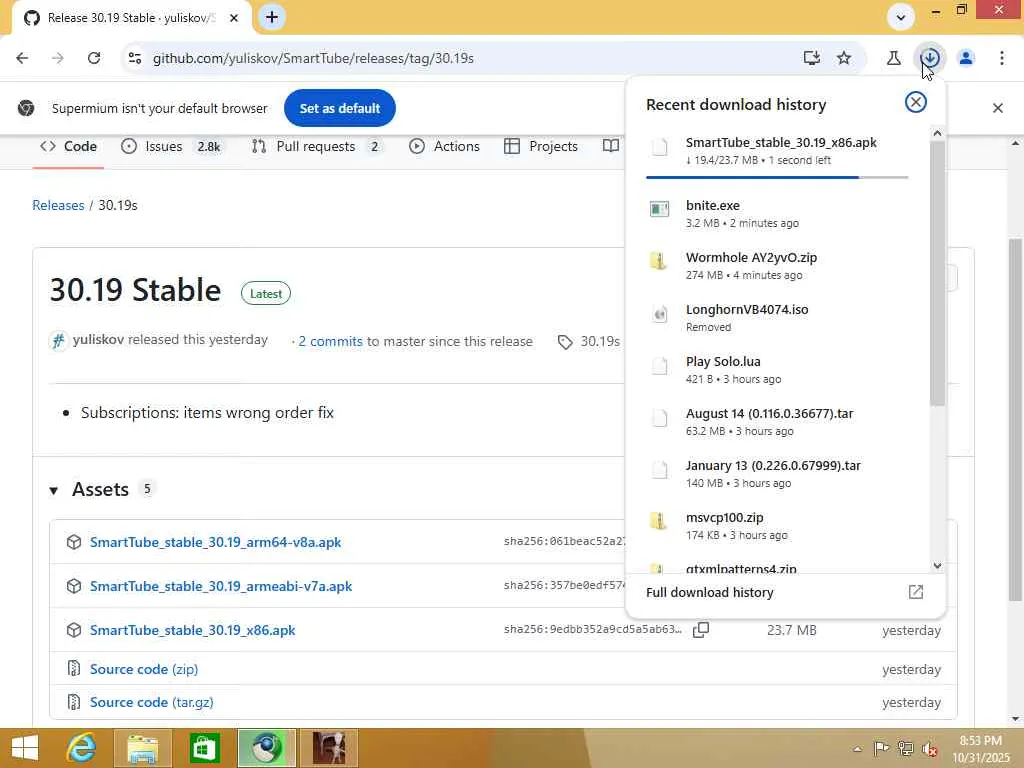Viewport: 1024px width, 768px height.
Task: Open the Actions tab
Action: point(445,146)
